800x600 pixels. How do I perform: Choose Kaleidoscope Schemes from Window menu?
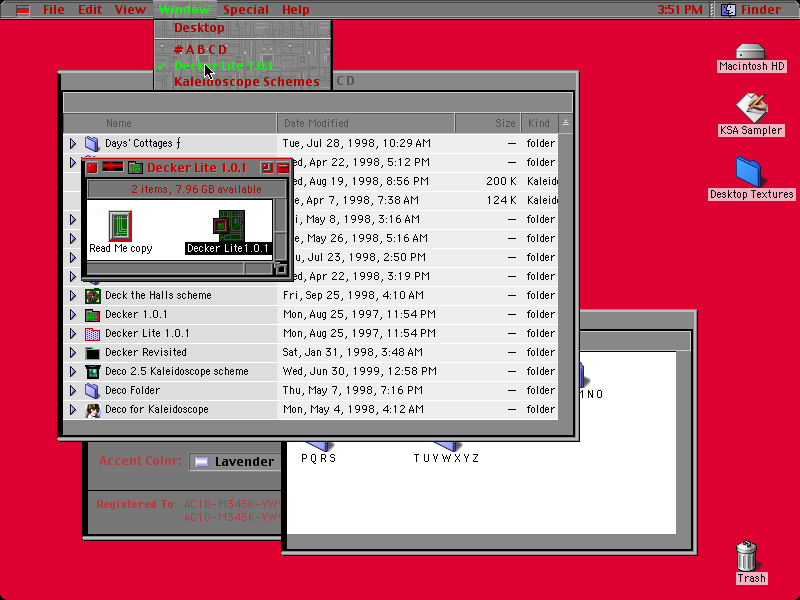tap(246, 82)
